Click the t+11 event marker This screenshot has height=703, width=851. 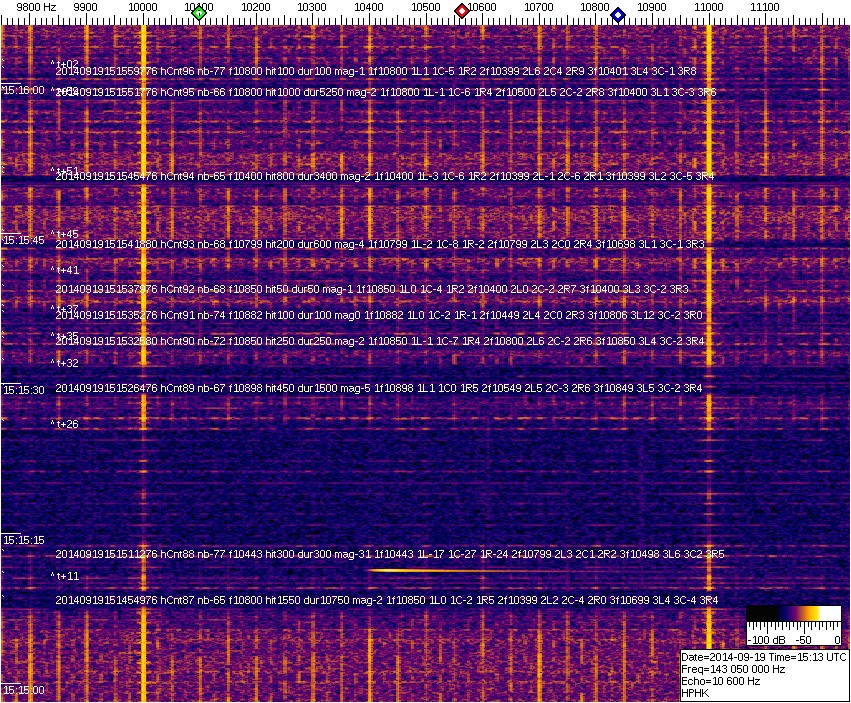(66, 577)
